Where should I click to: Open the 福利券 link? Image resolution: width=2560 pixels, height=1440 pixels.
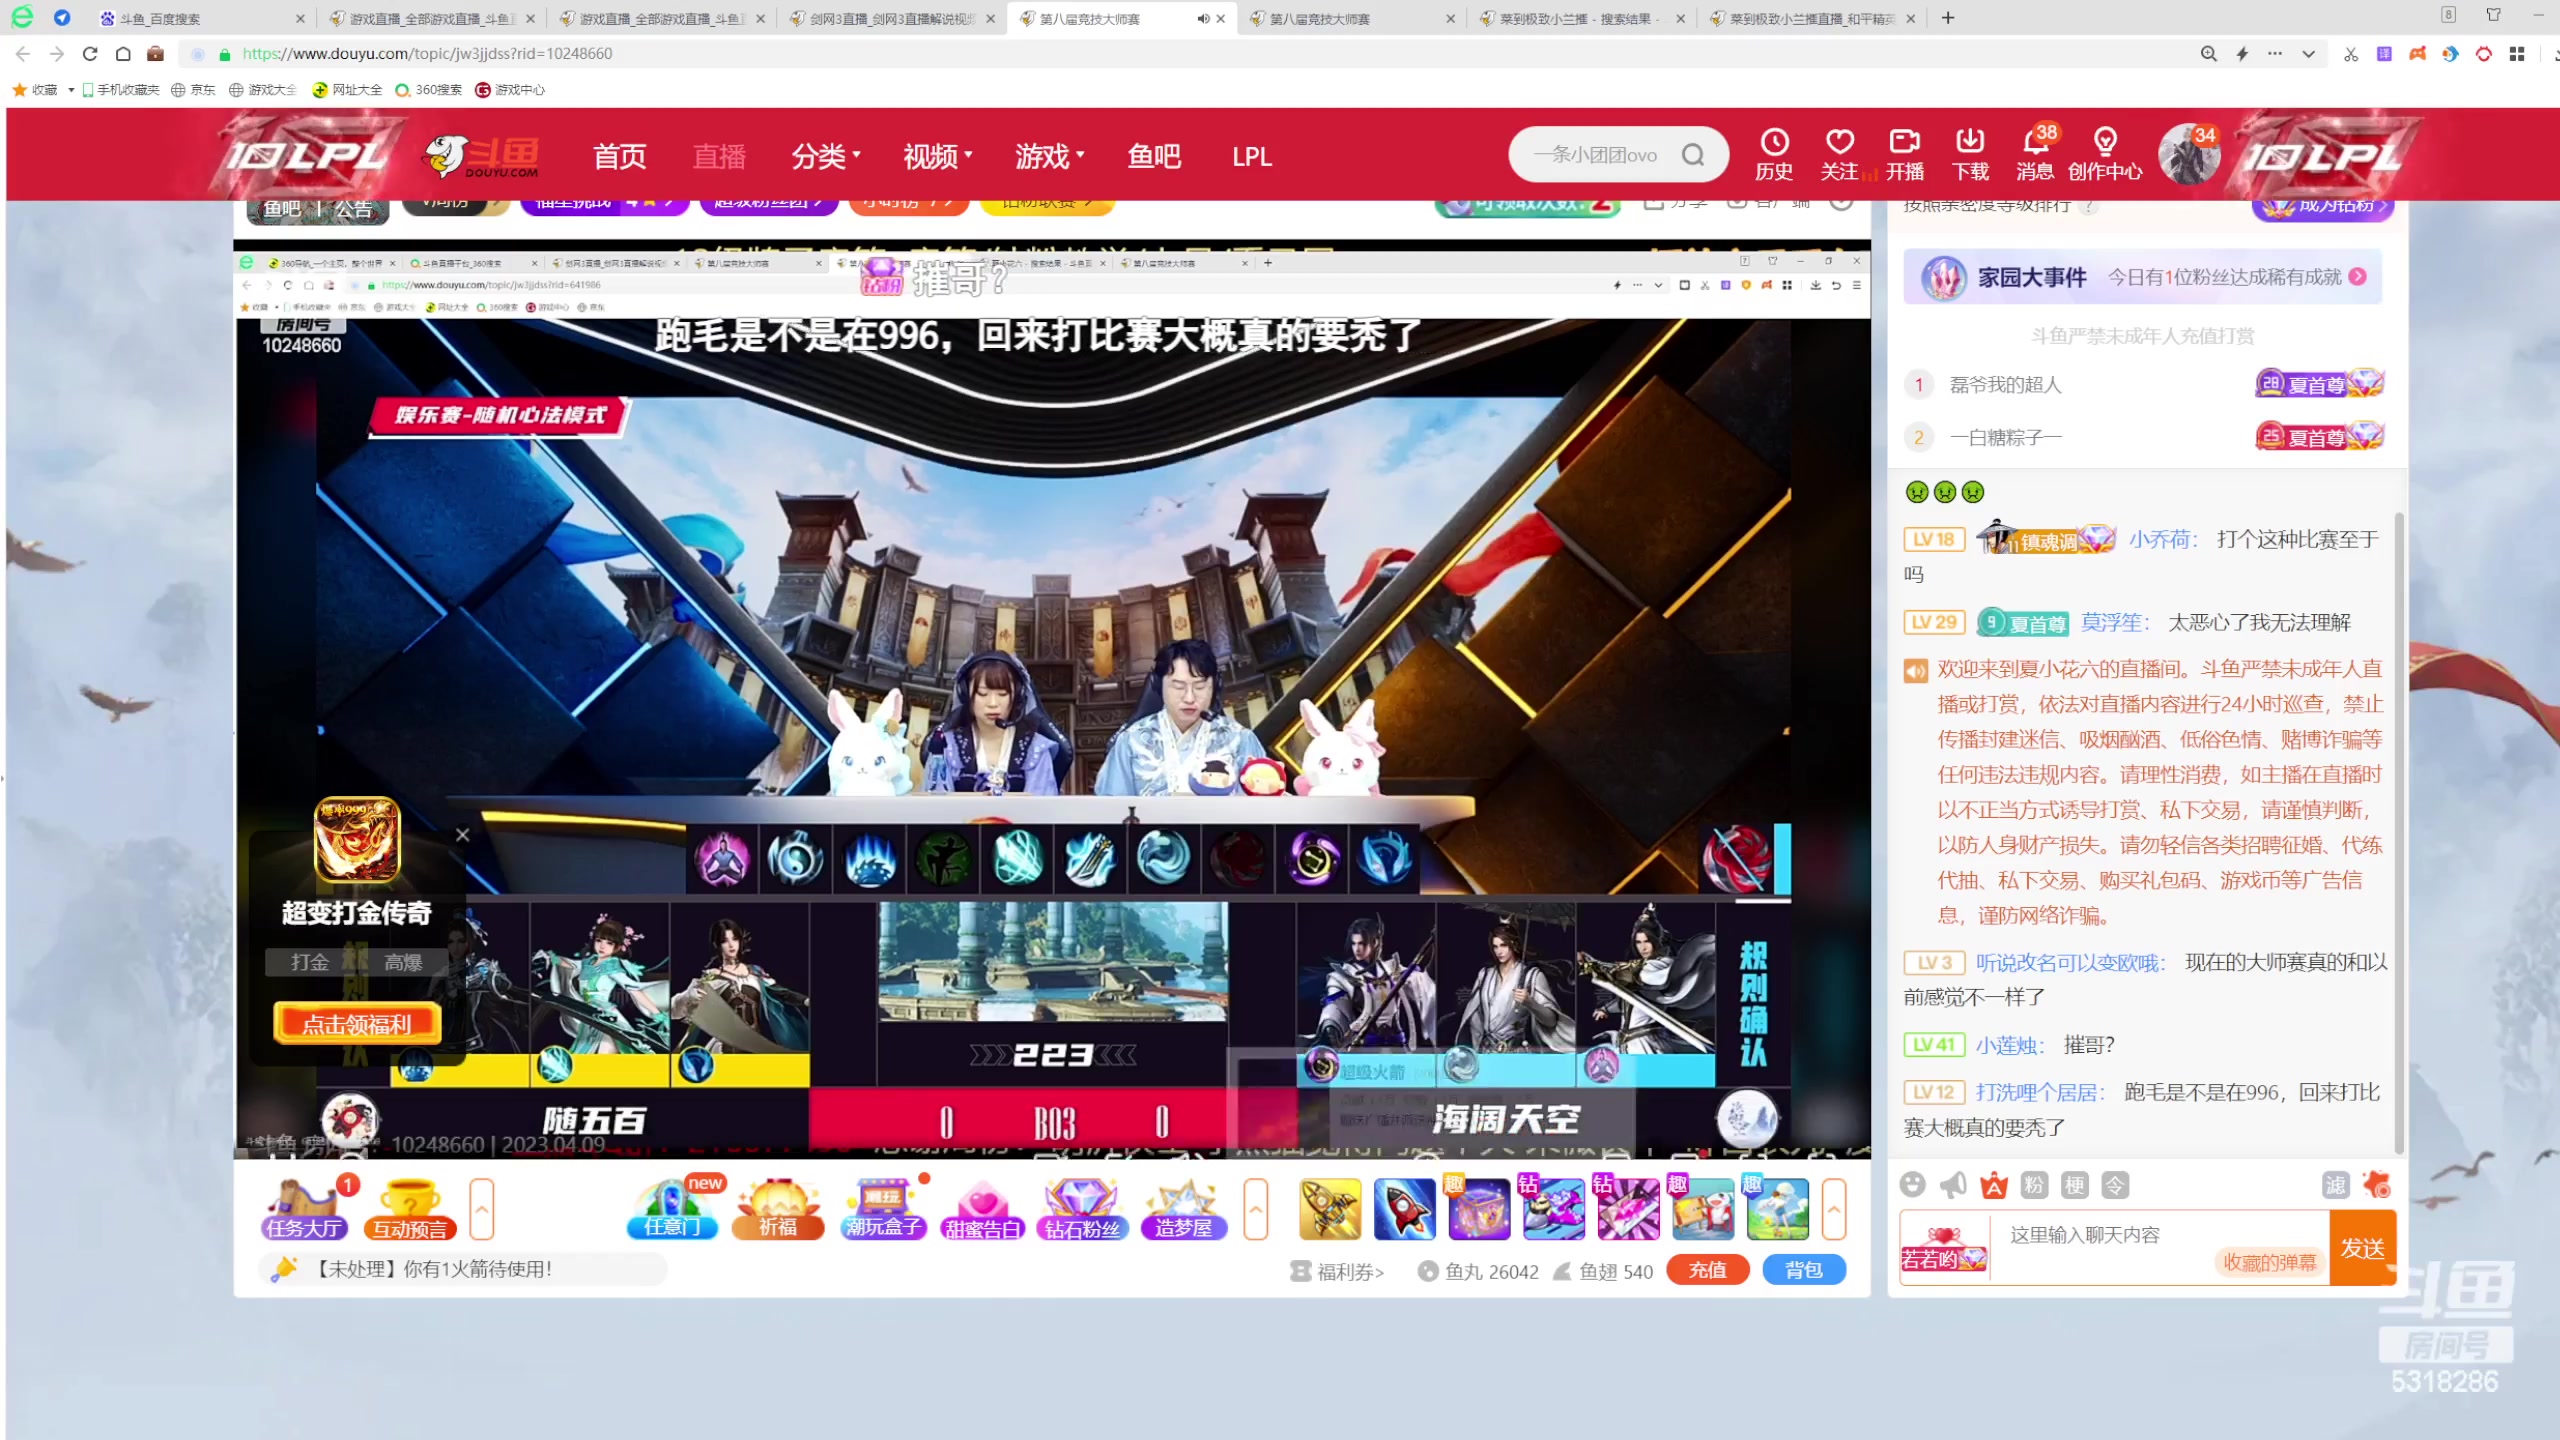pos(1338,1271)
